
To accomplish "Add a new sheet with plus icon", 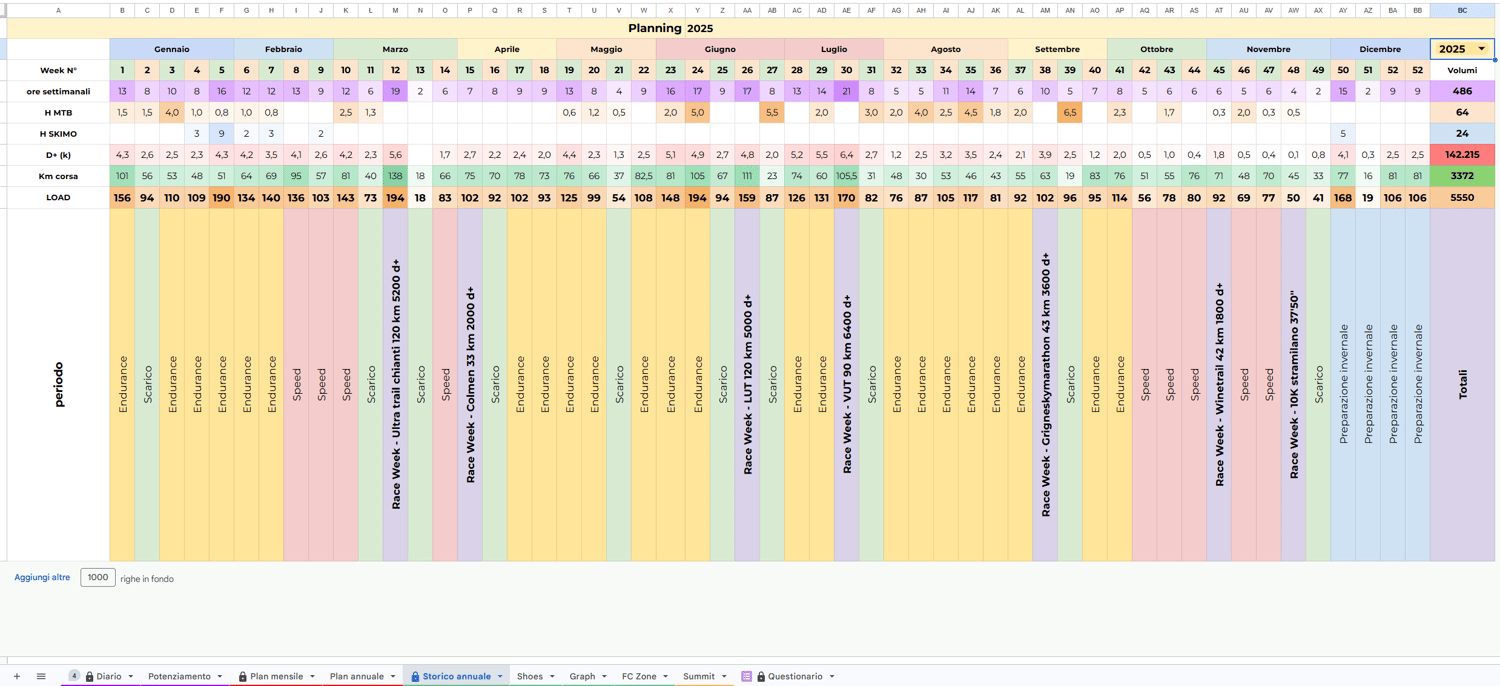I will (16, 677).
